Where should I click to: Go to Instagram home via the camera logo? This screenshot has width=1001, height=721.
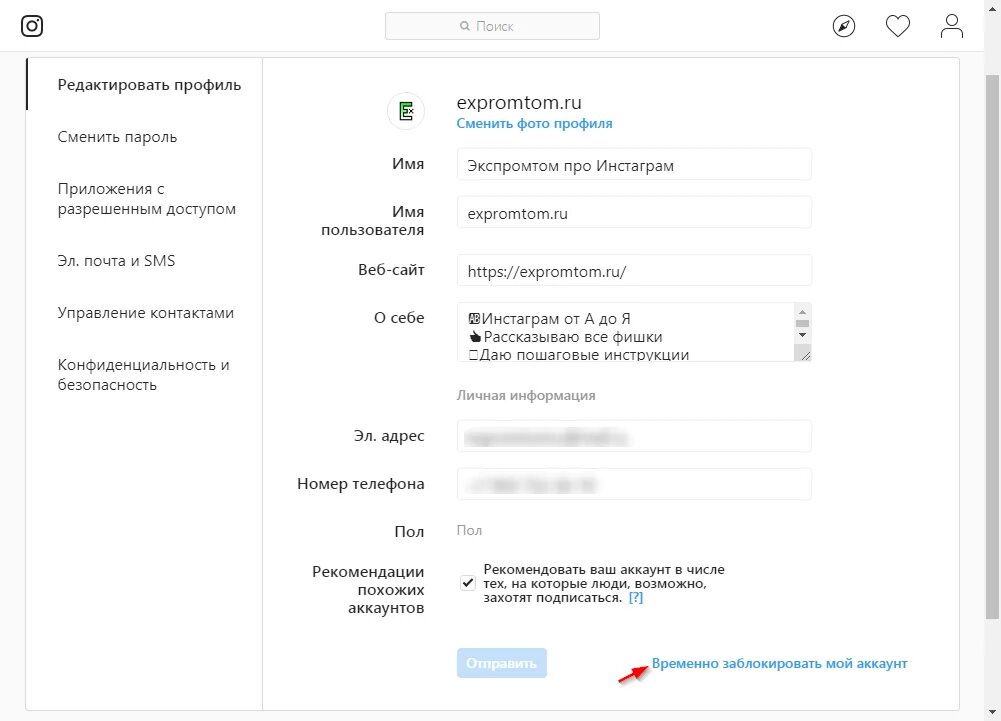point(32,26)
